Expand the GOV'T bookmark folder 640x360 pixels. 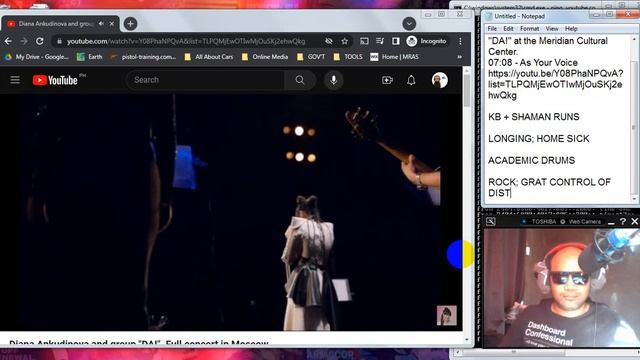(311, 57)
